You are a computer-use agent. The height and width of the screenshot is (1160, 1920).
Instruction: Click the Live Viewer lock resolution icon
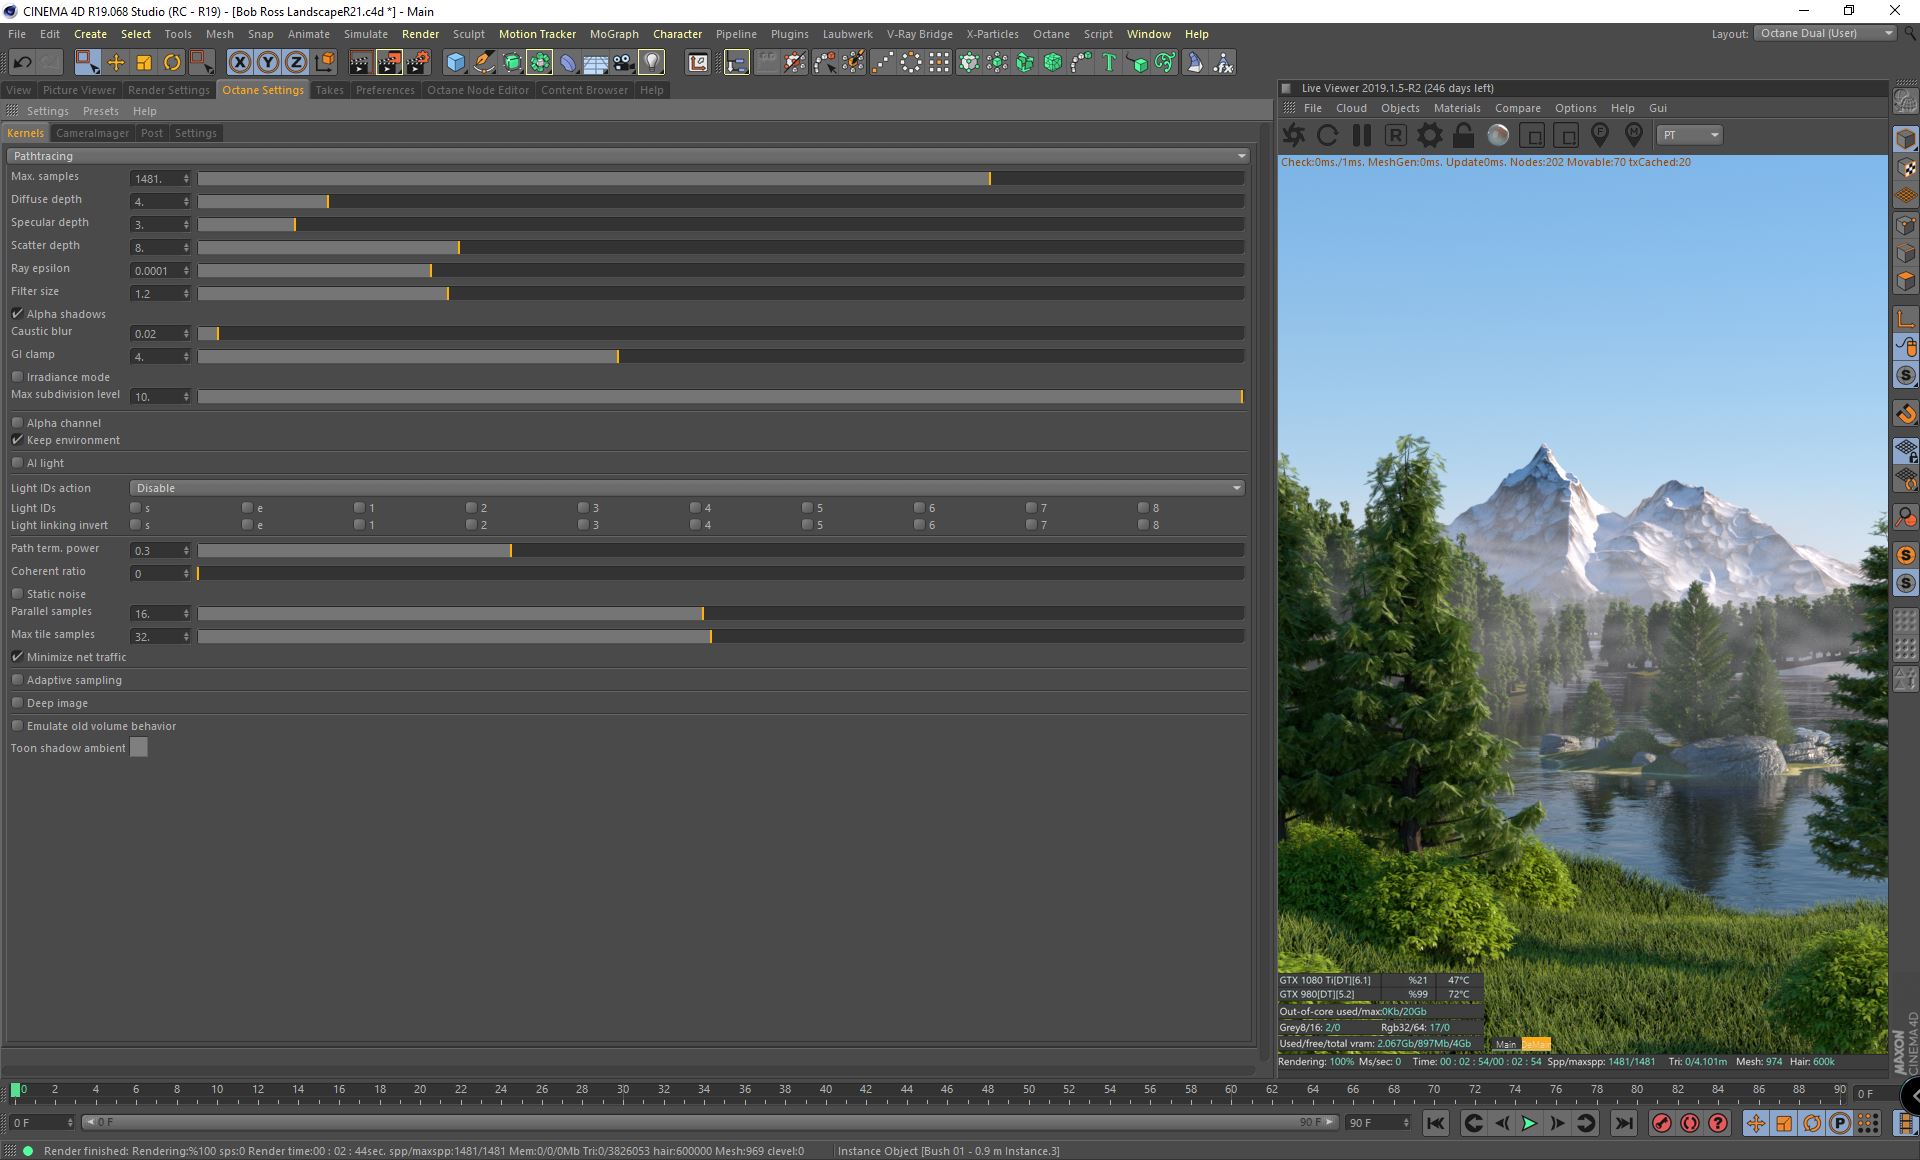coord(1464,135)
